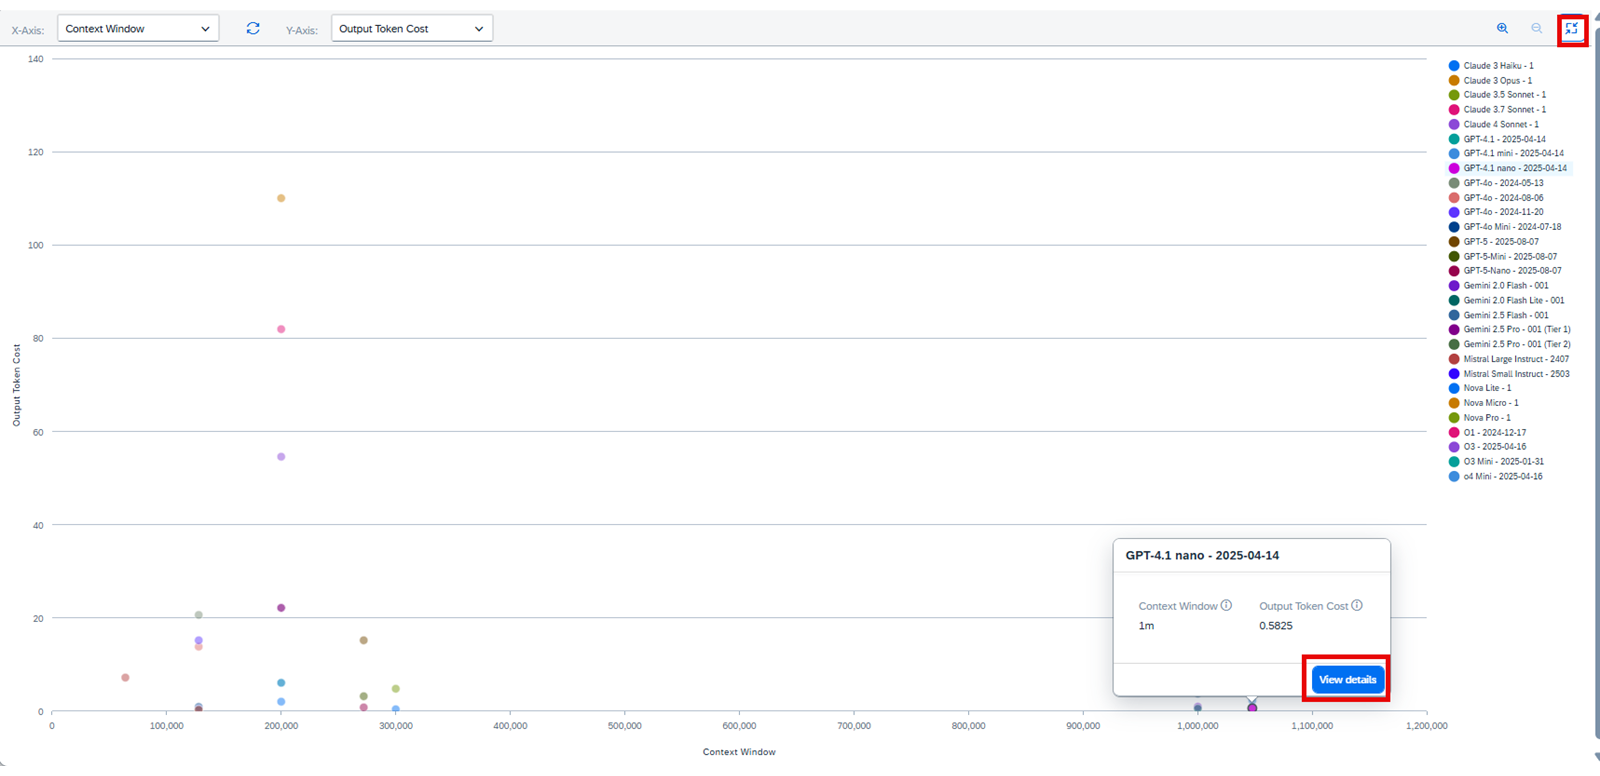This screenshot has height=776, width=1600.
Task: Toggle GPT-4.1 nano legend entry in the legend list
Action: point(1508,168)
